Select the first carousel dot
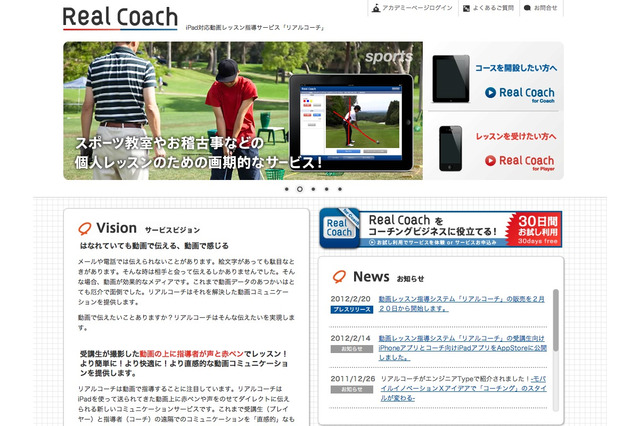The height and width of the screenshot is (426, 640). tap(287, 188)
